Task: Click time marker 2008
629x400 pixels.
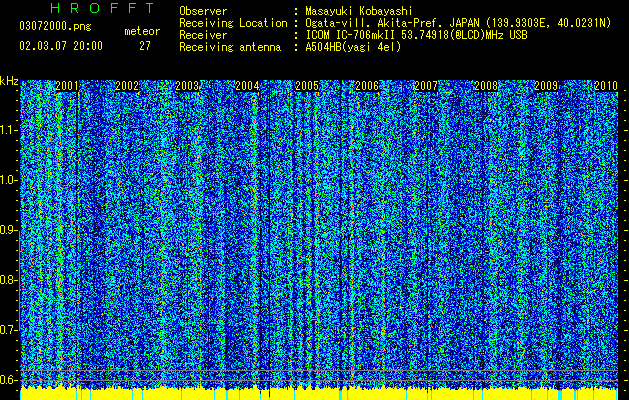Action: click(486, 86)
